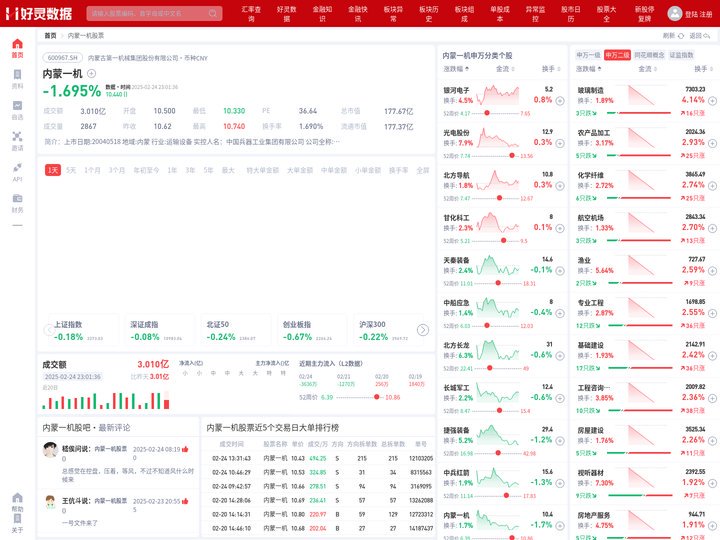
Task: Switch to 申万二级 tab
Action: (617, 55)
